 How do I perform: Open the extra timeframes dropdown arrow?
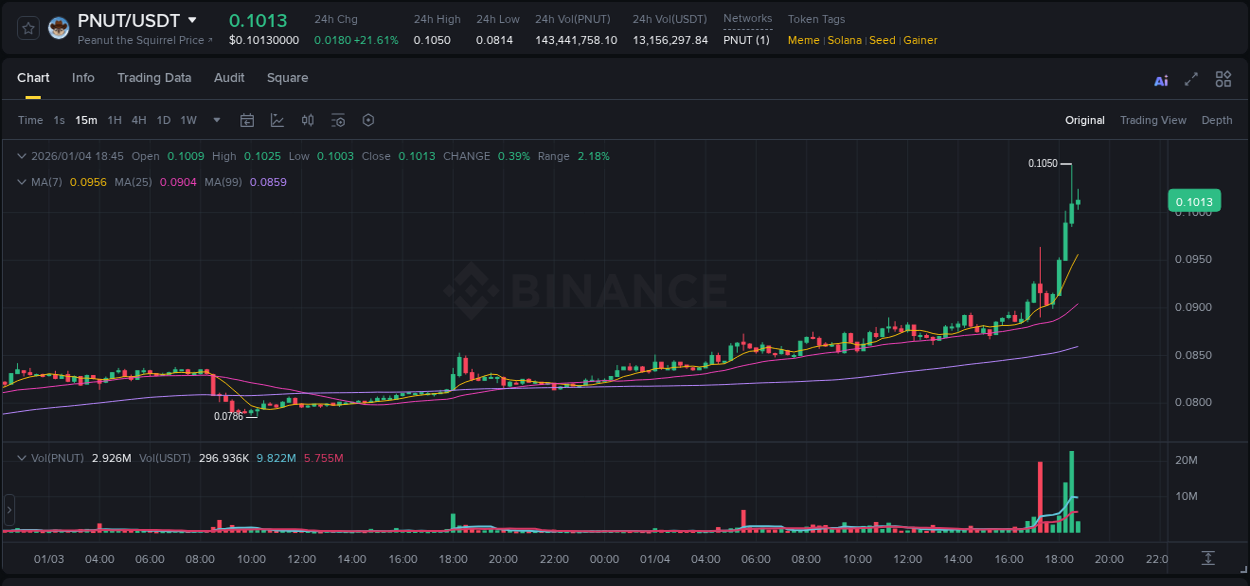[215, 120]
